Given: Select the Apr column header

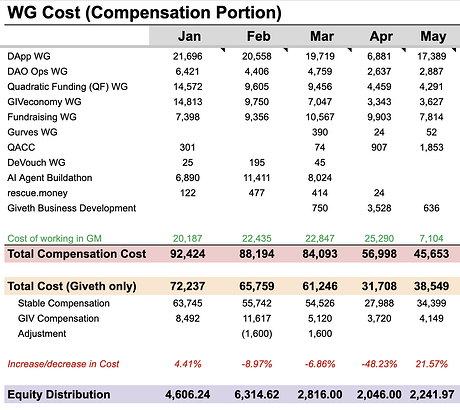Looking at the screenshot, I should pyautogui.click(x=381, y=36).
